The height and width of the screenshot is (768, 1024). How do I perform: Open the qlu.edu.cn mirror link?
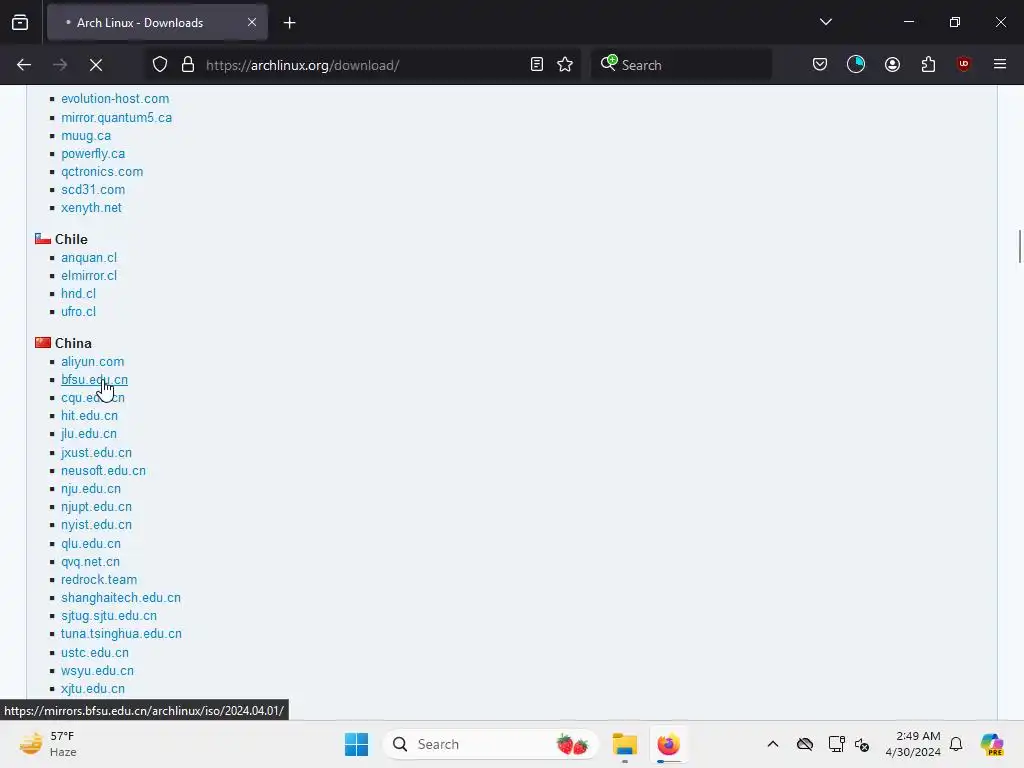[91, 544]
